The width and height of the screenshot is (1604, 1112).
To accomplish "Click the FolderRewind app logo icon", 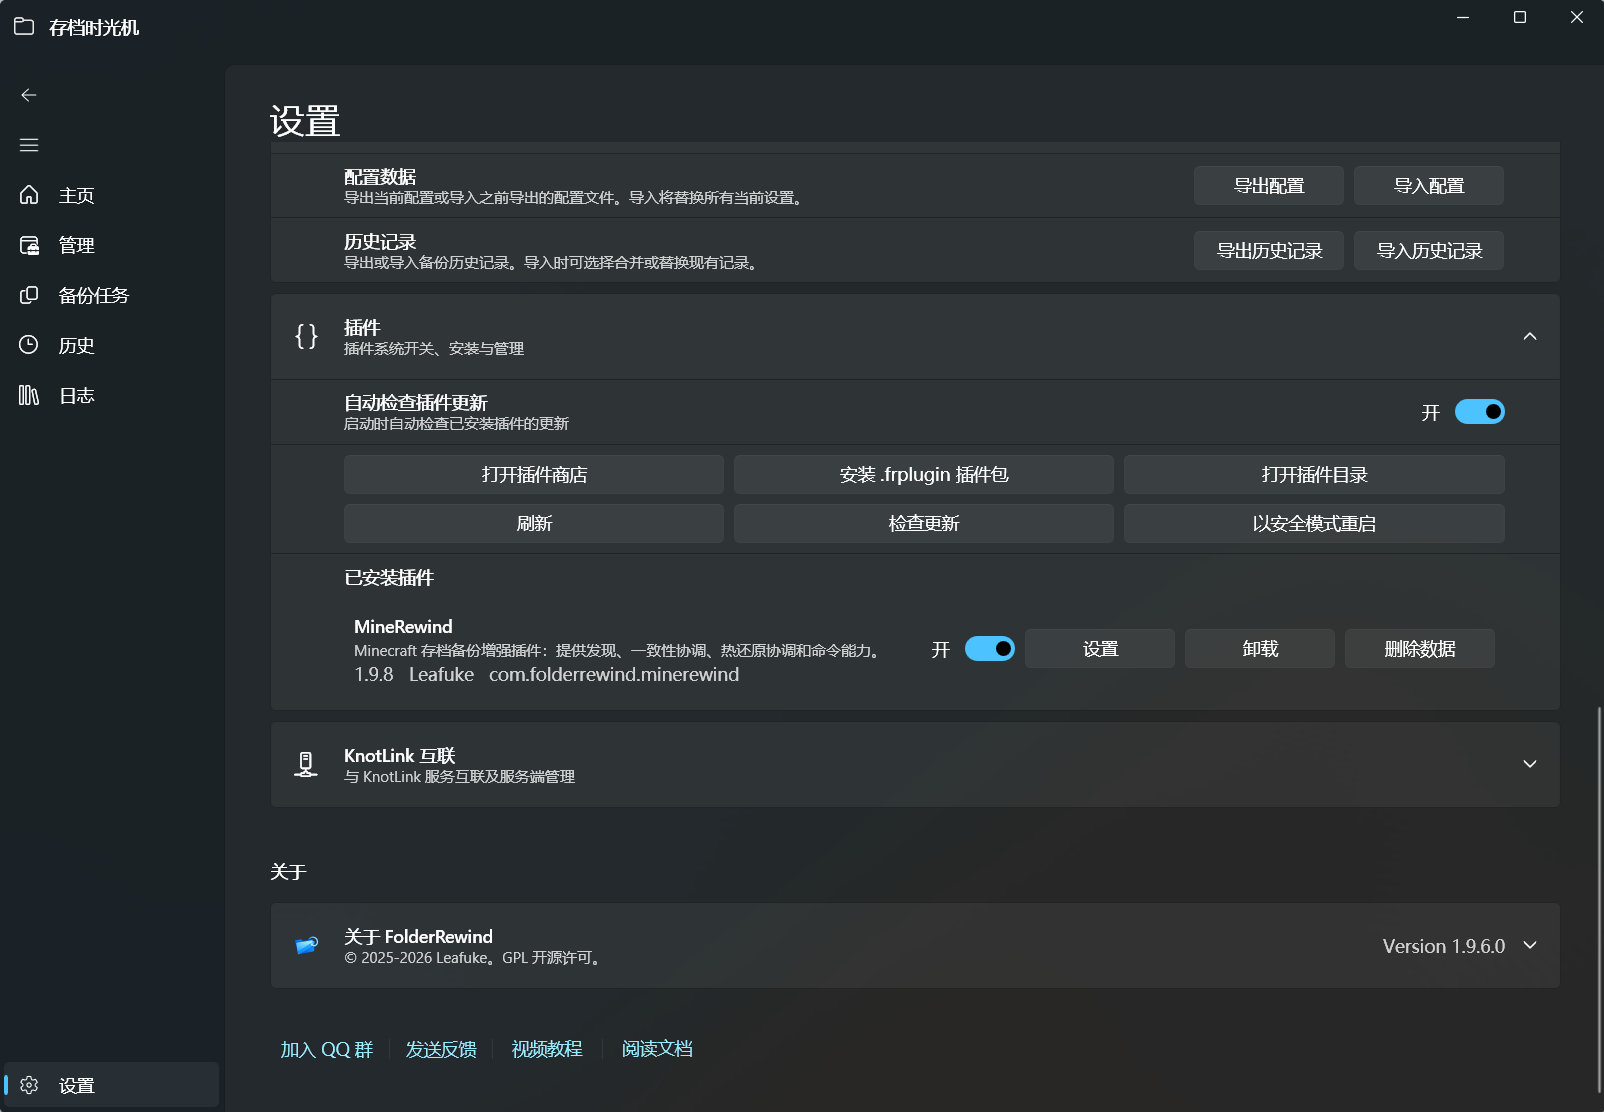I will pos(306,945).
